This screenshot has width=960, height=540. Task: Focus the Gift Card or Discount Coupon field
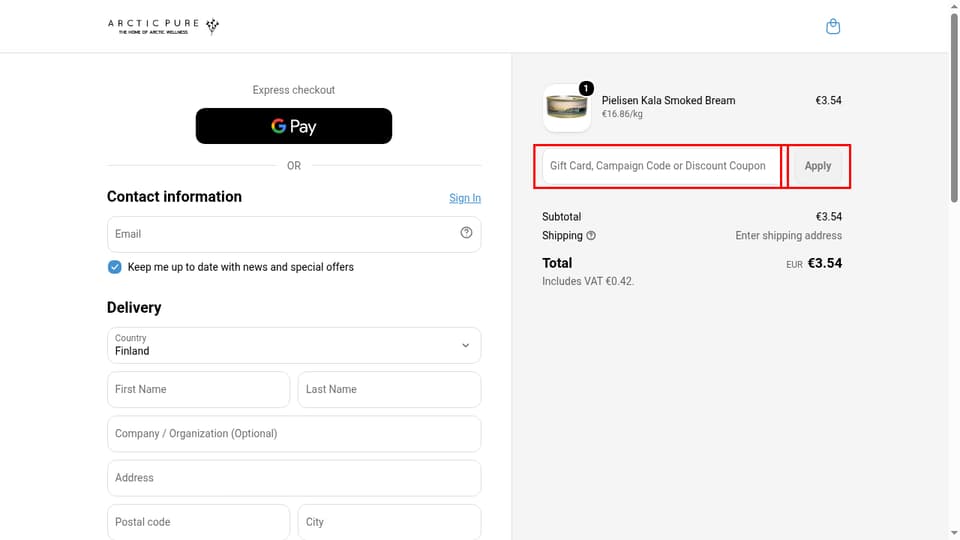(661, 166)
